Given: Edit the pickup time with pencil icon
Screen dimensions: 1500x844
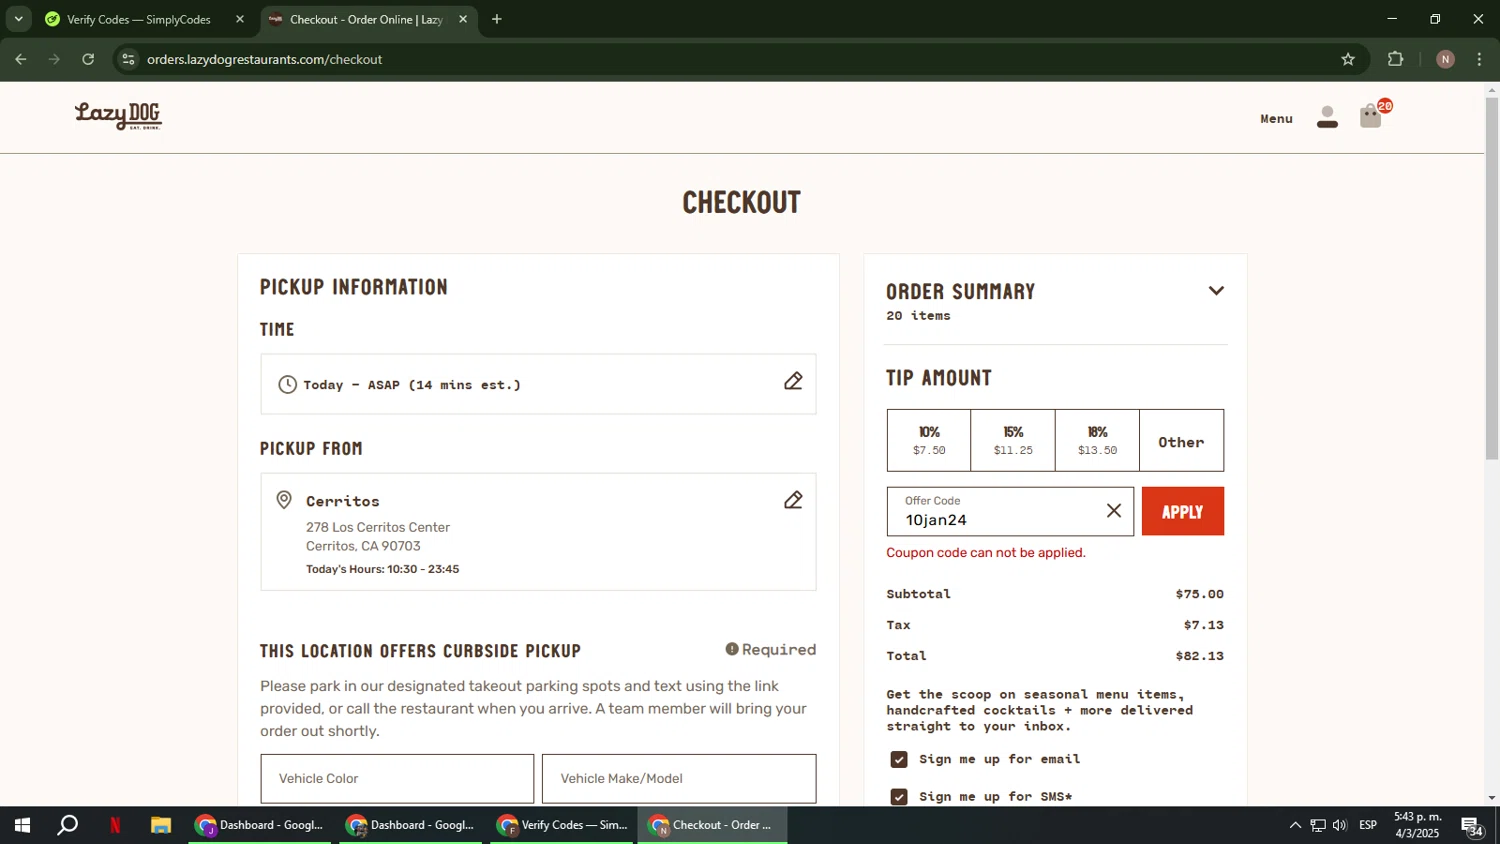Looking at the screenshot, I should tap(793, 381).
